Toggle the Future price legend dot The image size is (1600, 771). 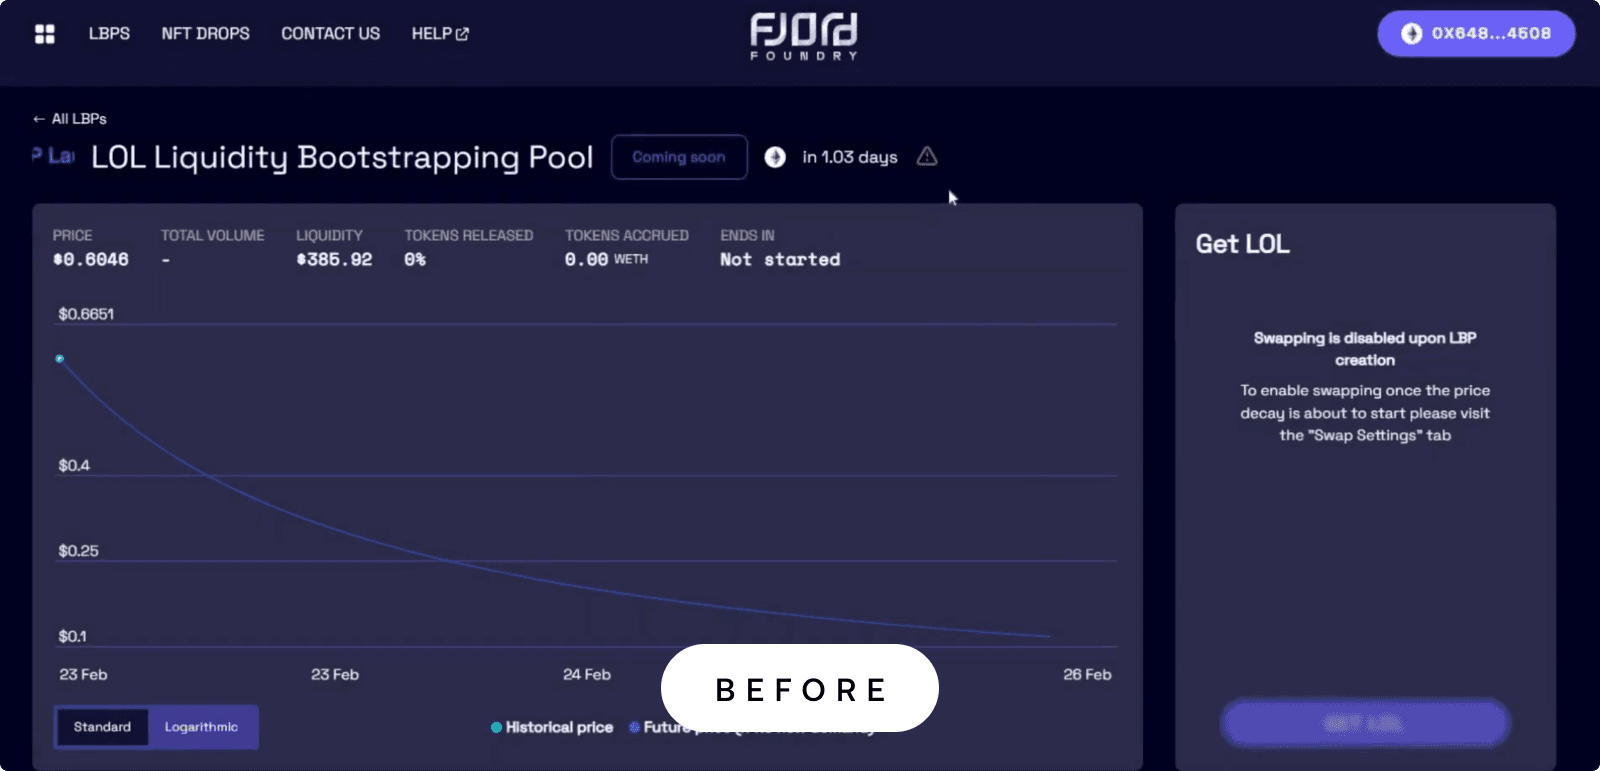[x=634, y=727]
